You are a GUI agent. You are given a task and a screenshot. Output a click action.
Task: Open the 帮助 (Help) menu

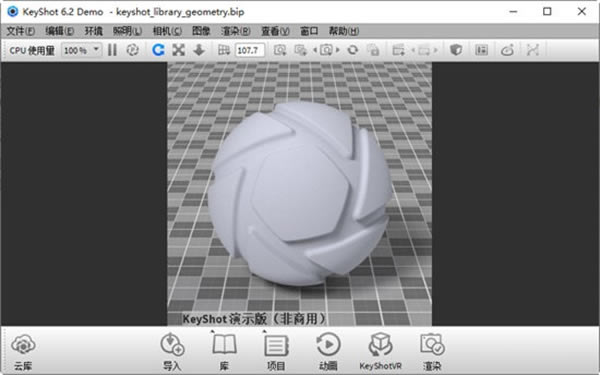344,31
